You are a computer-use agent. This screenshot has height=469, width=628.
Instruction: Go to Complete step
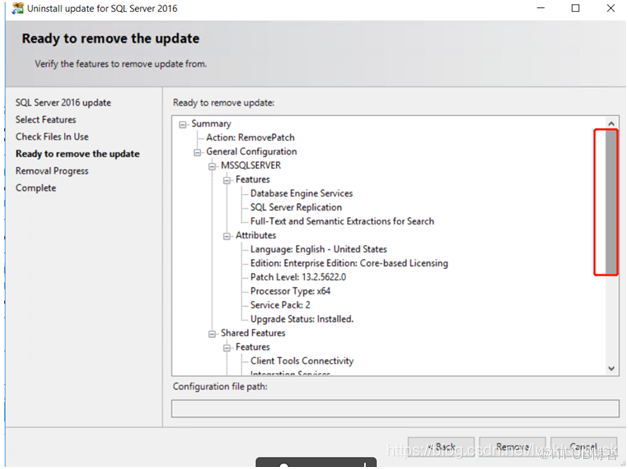pos(36,188)
